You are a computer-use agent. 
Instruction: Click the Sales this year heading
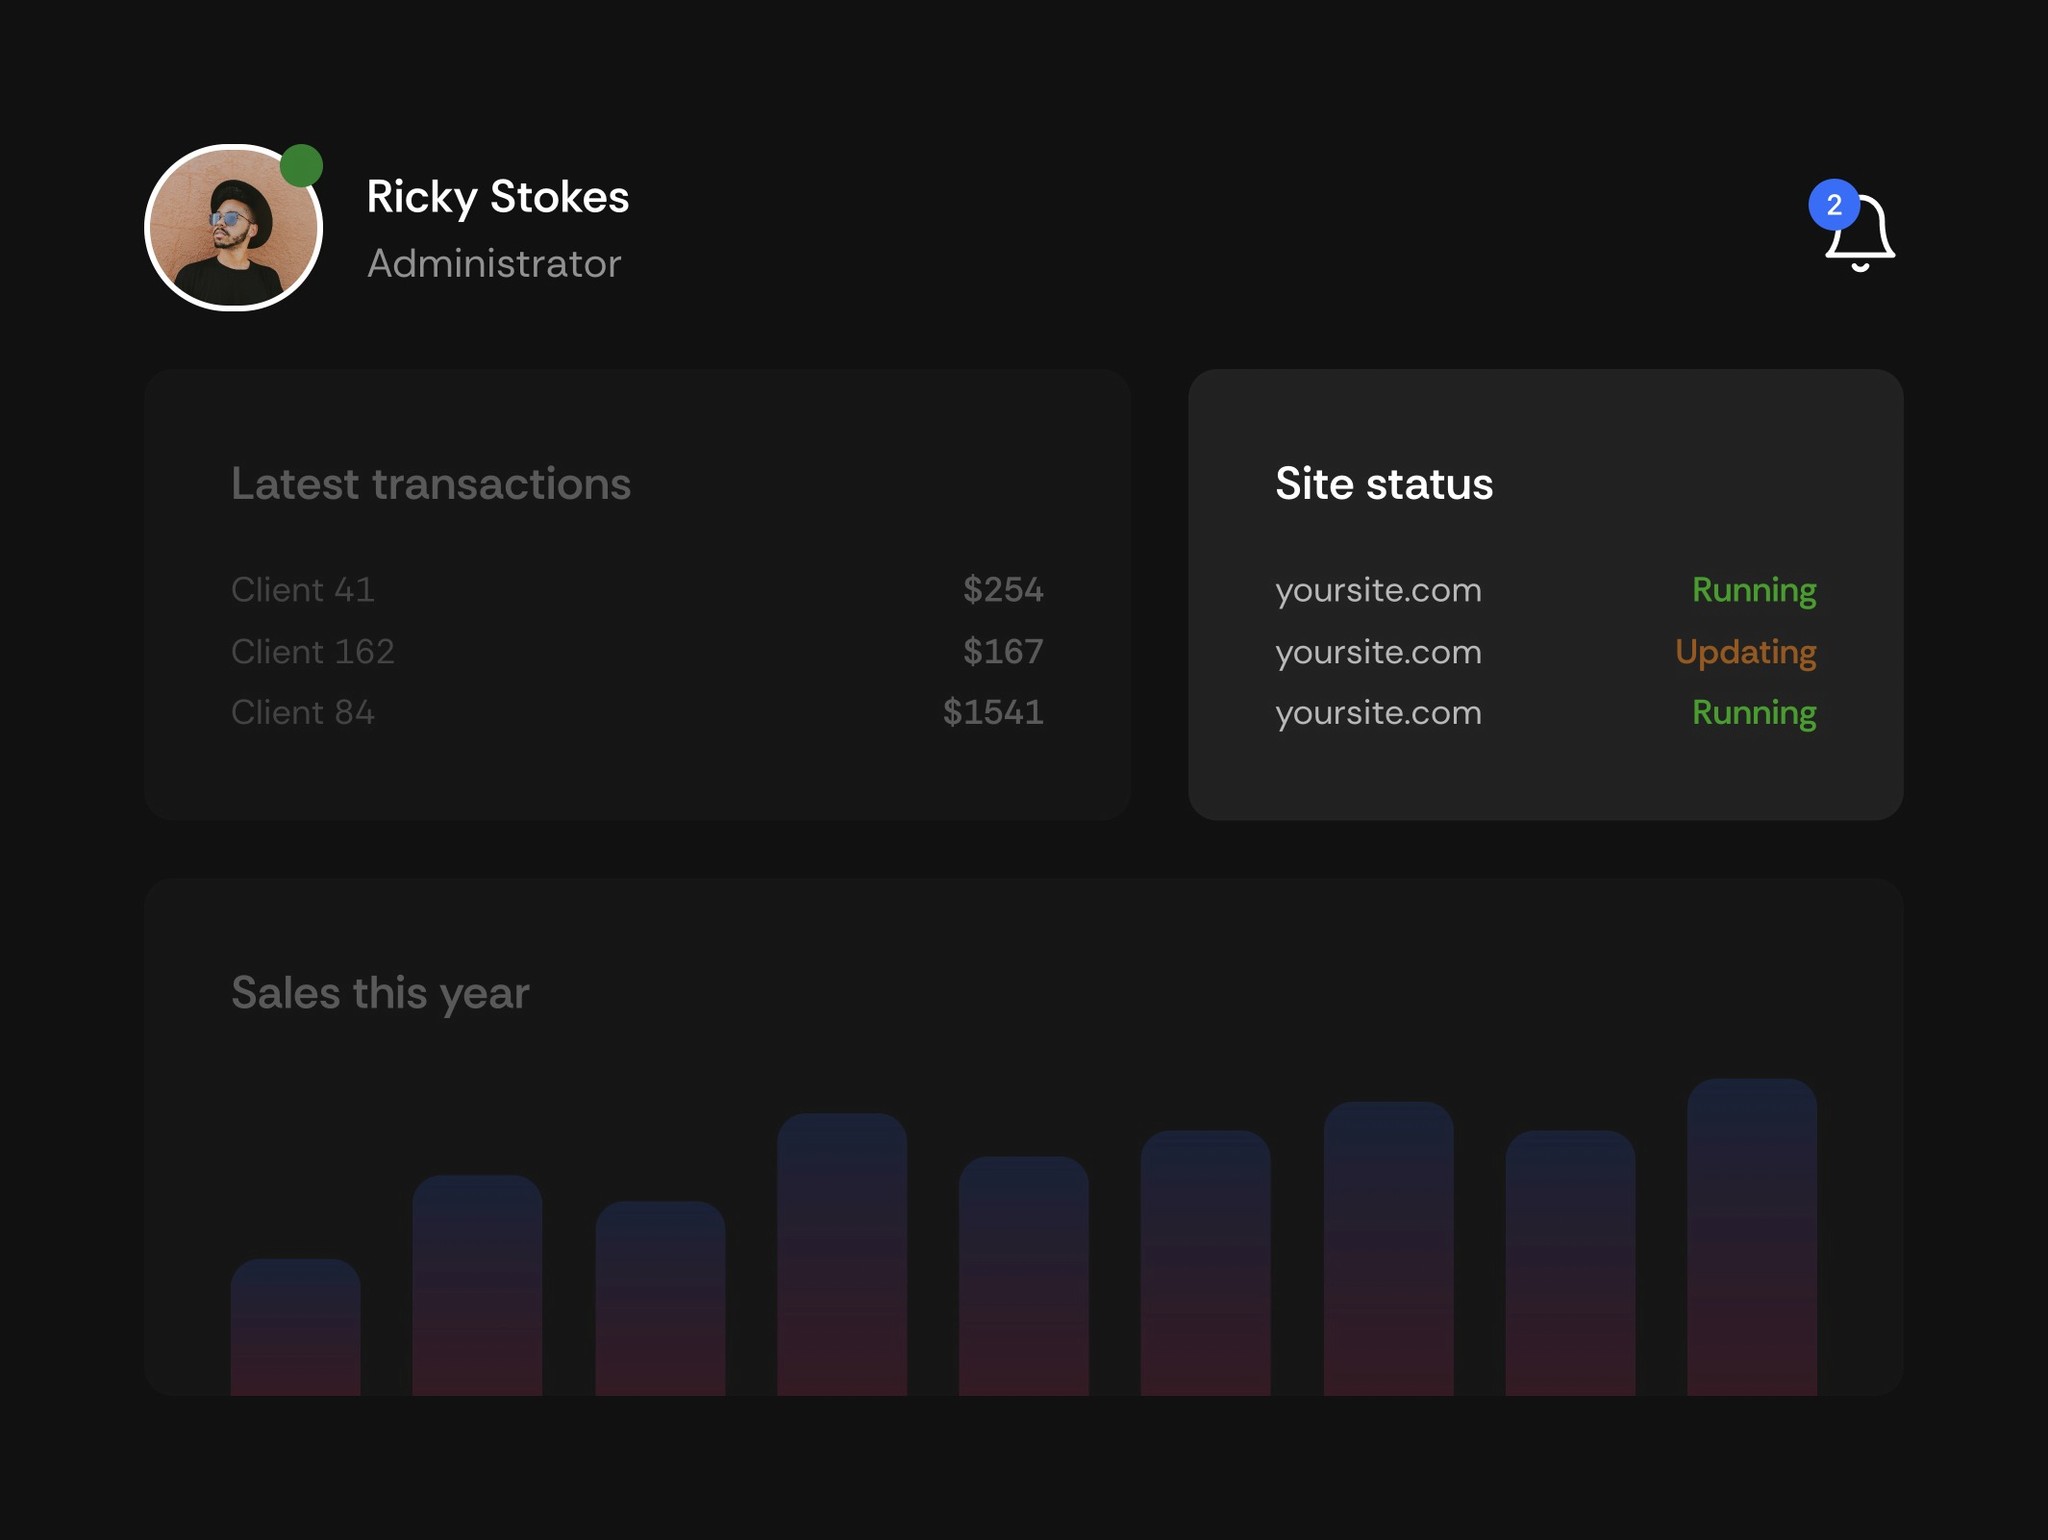click(380, 993)
